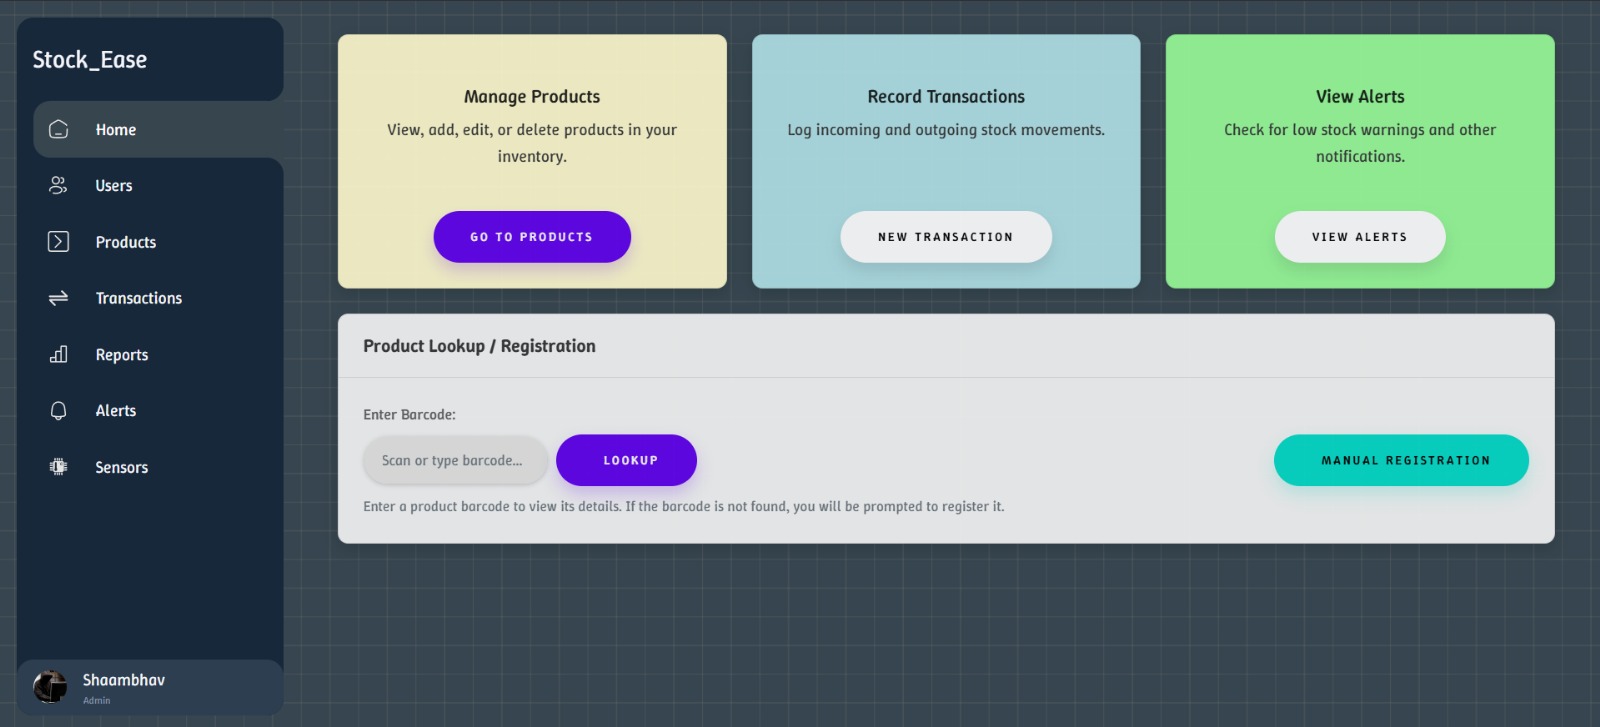Select the Sensors sidebar label
The image size is (1600, 727).
click(x=122, y=467)
